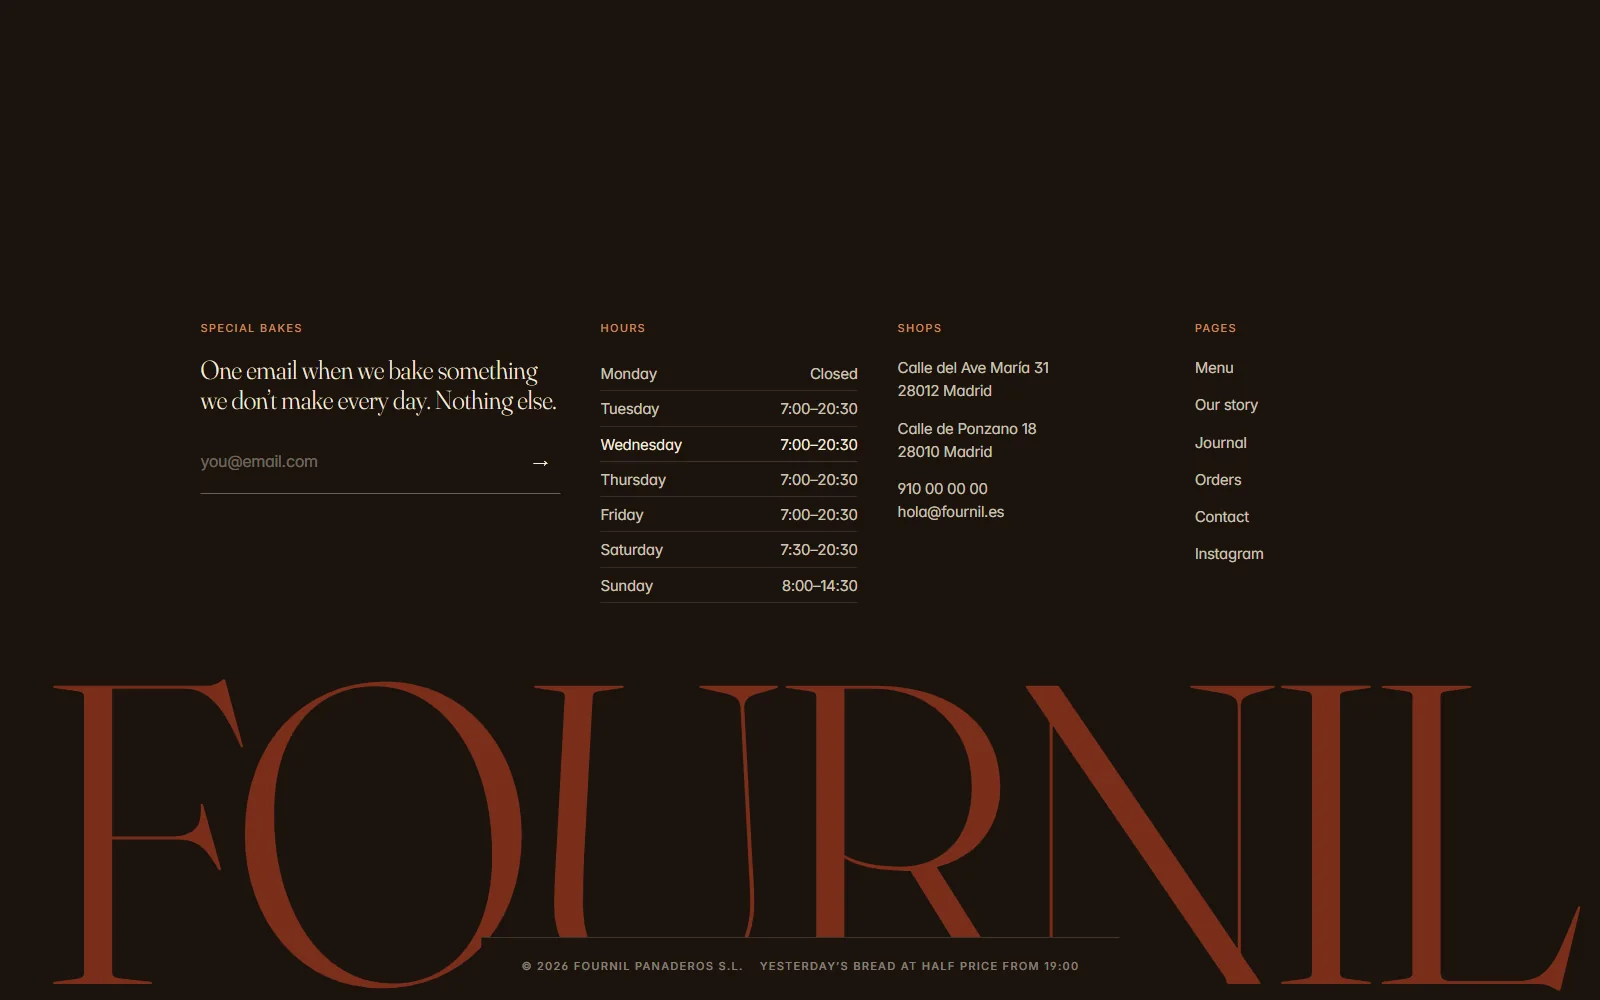Viewport: 1600px width, 1000px height.
Task: Click the Closed hours value
Action: click(834, 374)
